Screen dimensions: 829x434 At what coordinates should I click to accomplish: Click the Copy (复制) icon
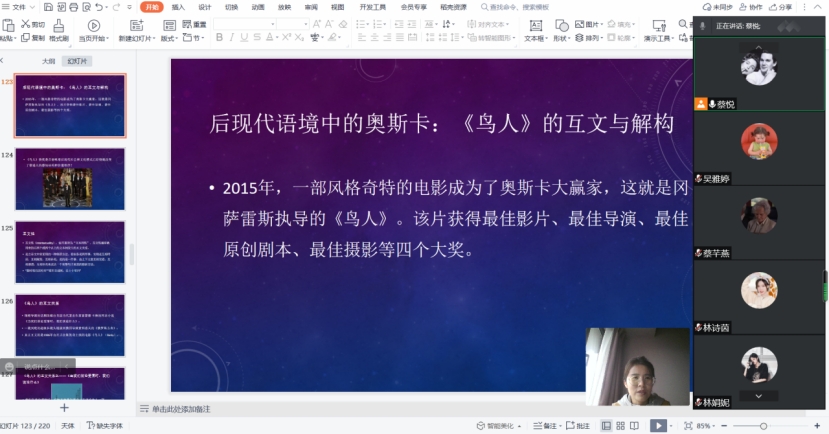25,38
